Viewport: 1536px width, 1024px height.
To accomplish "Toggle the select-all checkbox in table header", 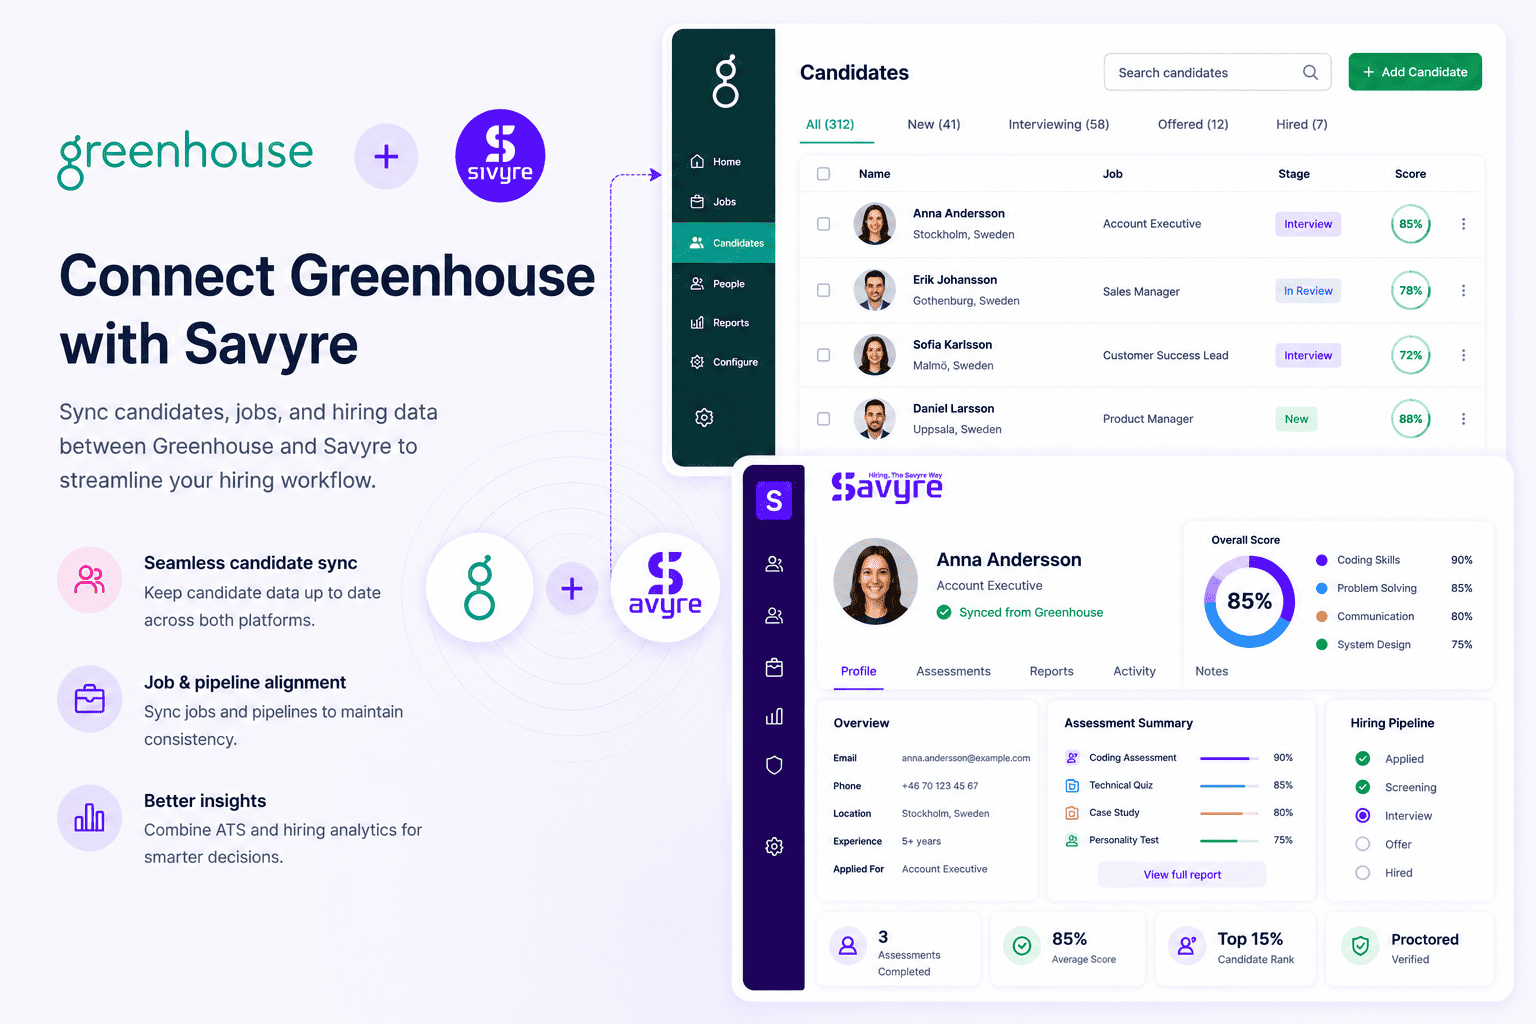I will (x=824, y=174).
